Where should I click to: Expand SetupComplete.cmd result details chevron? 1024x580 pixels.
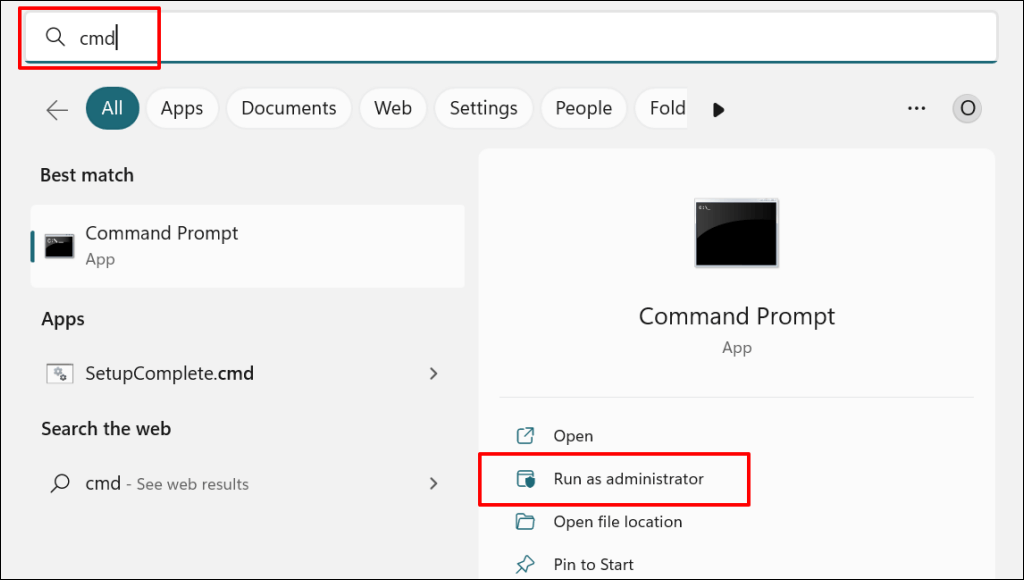(x=433, y=374)
